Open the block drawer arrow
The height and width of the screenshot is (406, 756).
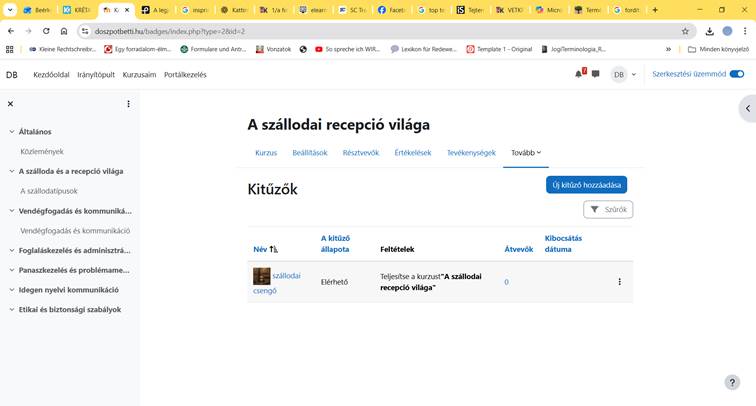(748, 108)
